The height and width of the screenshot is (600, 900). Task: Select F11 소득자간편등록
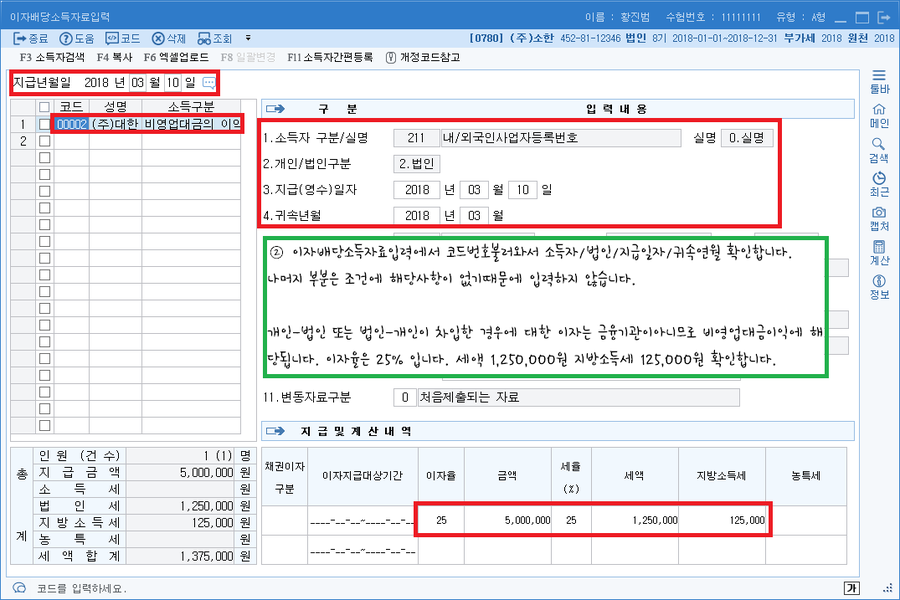tap(330, 57)
